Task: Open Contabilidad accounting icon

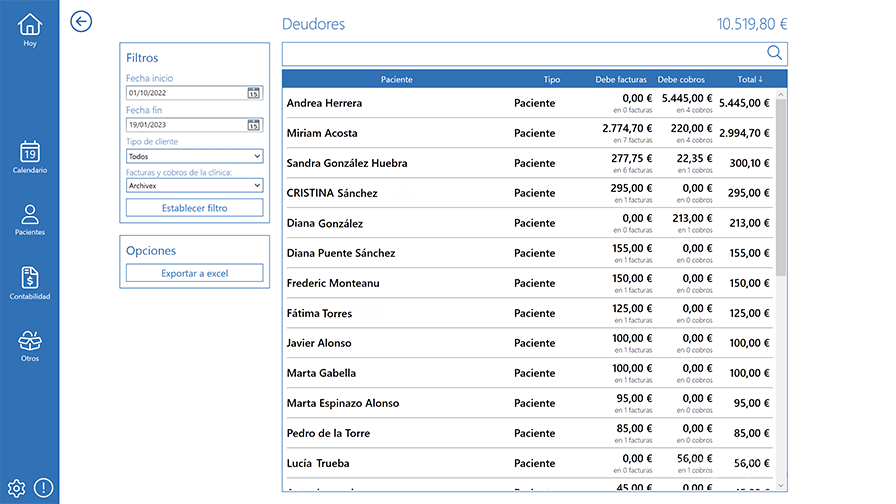Action: coord(30,282)
